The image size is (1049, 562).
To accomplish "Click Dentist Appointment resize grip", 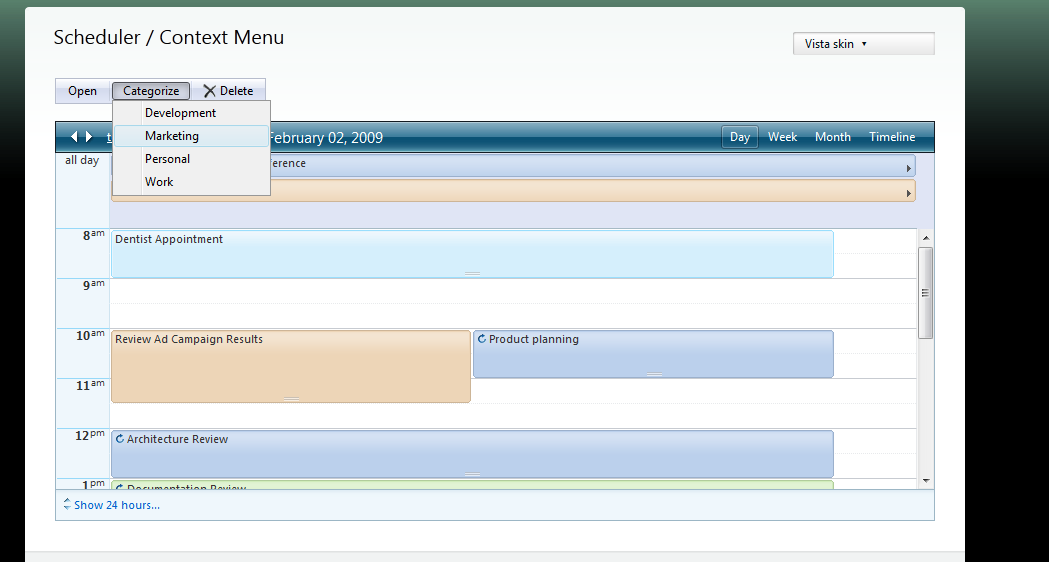I will 472,273.
